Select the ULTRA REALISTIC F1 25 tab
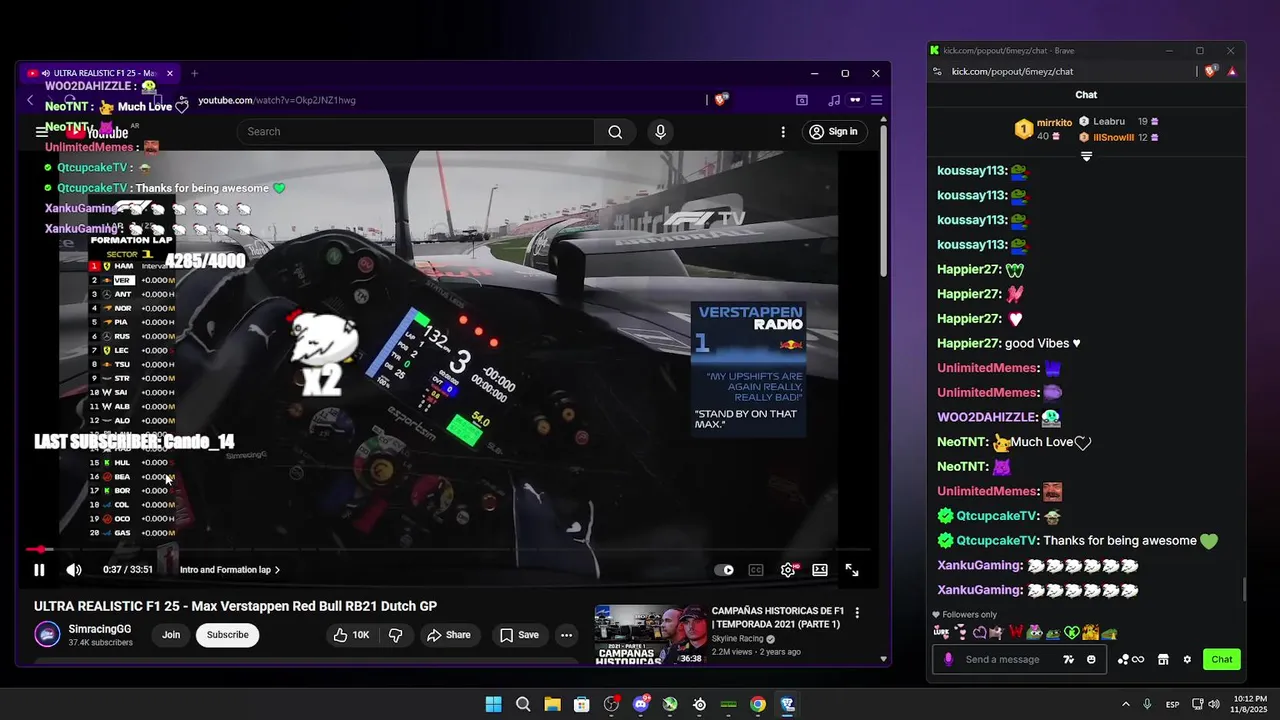 point(100,73)
